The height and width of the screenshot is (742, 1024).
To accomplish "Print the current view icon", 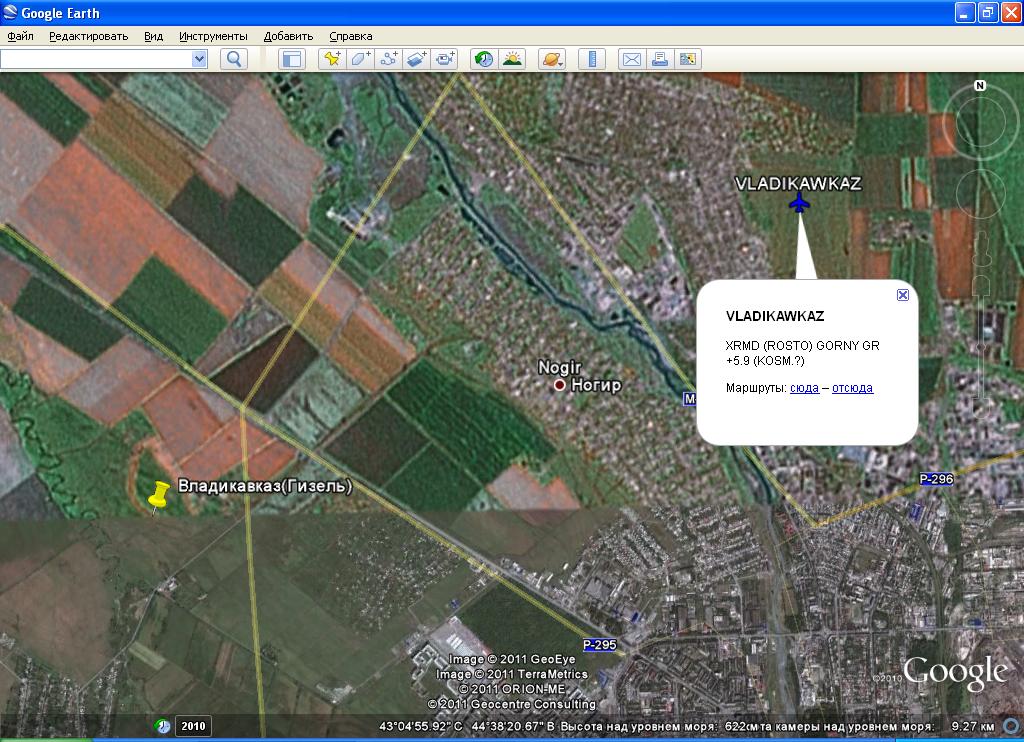I will point(660,59).
